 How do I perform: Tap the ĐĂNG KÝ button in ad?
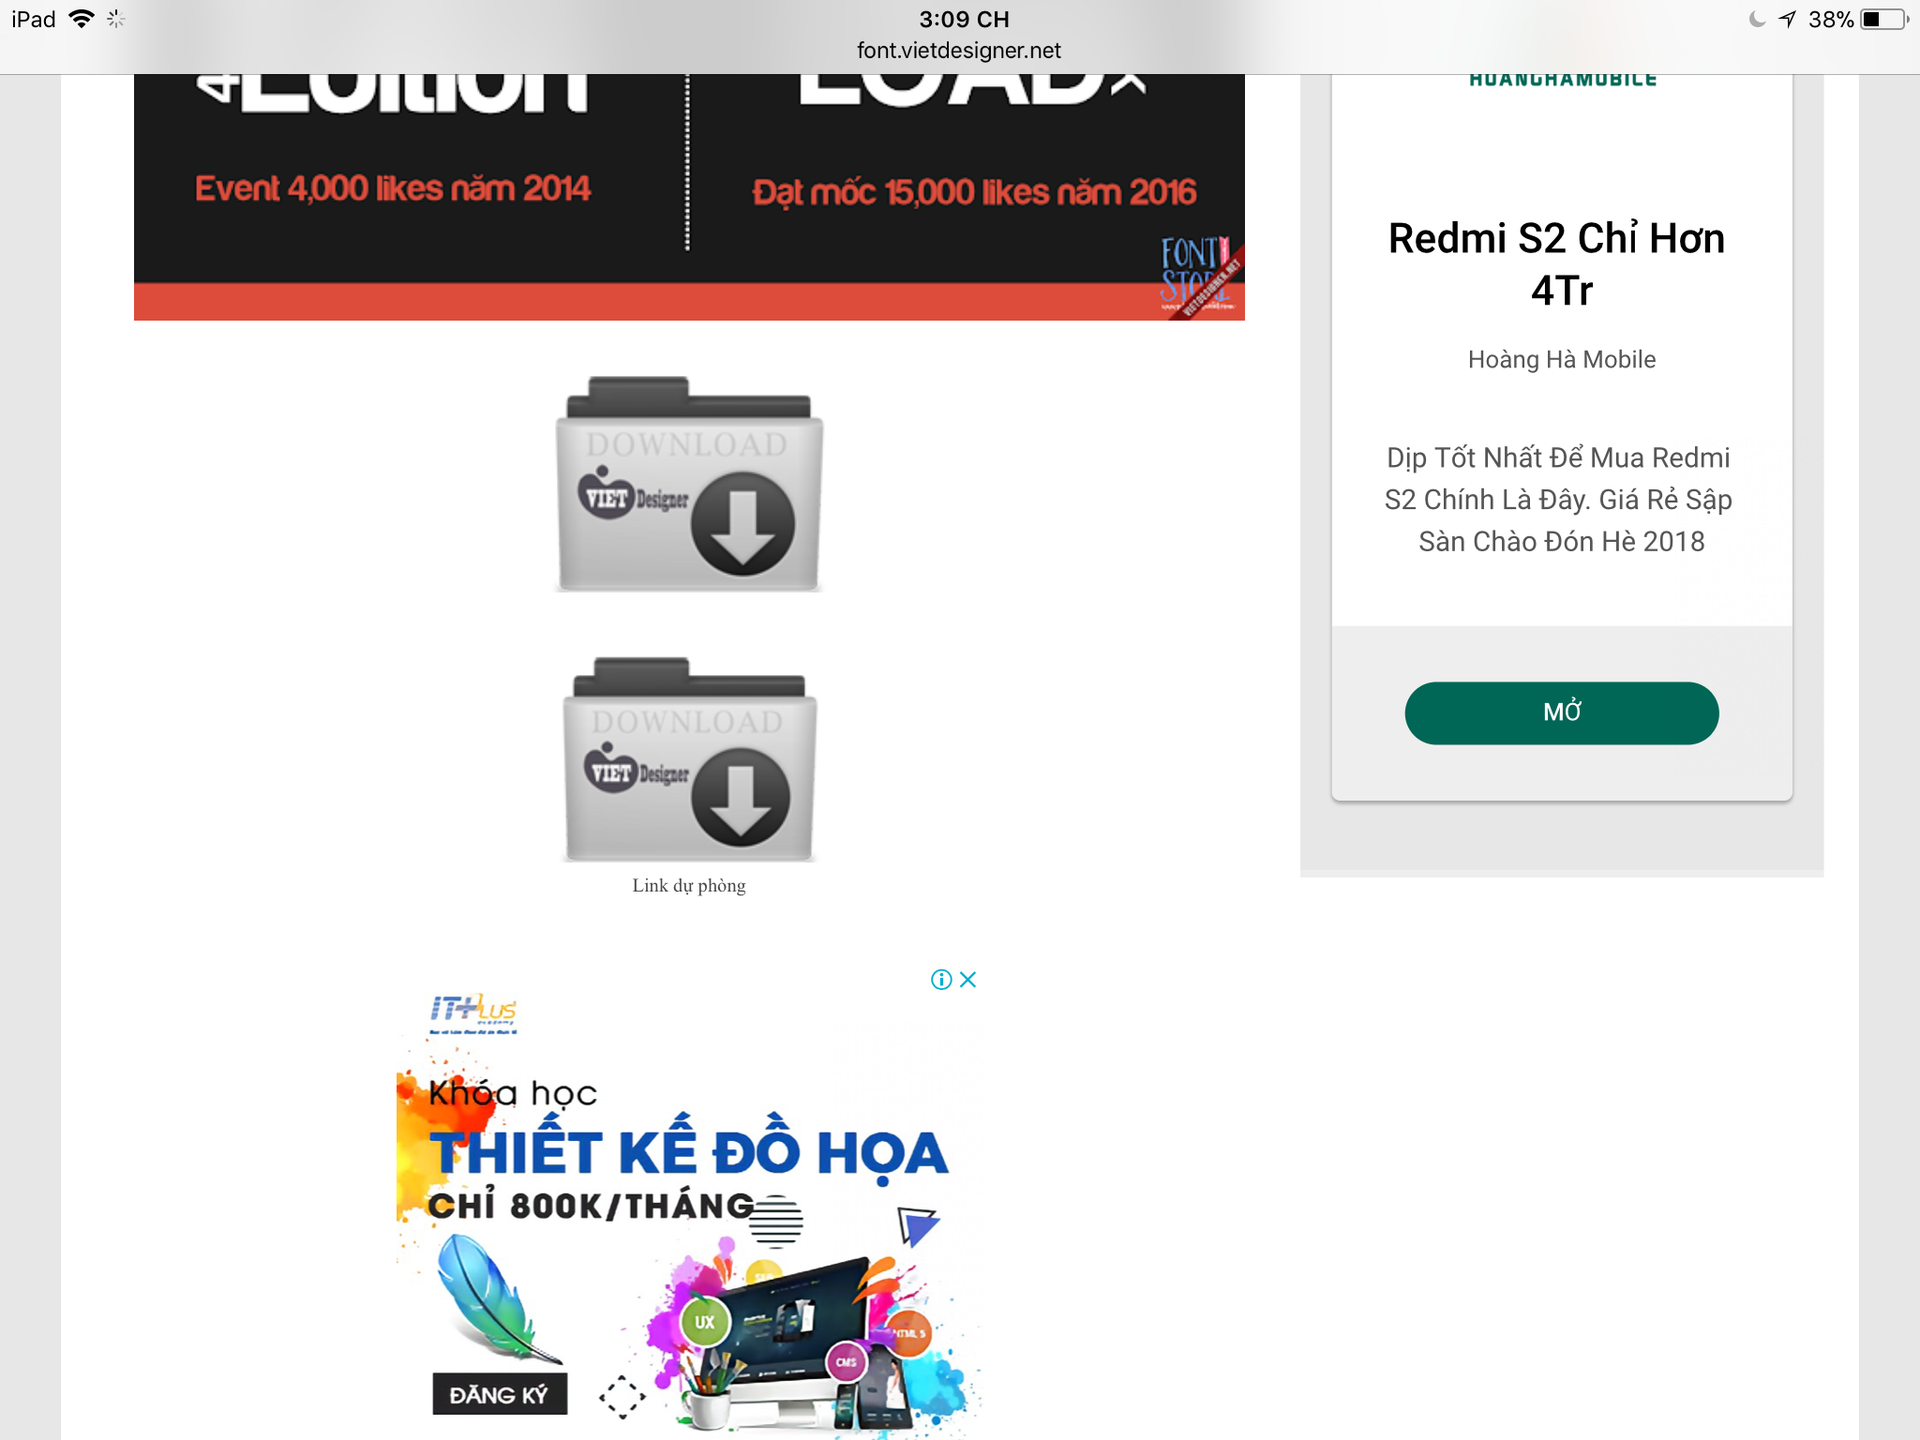coord(499,1394)
